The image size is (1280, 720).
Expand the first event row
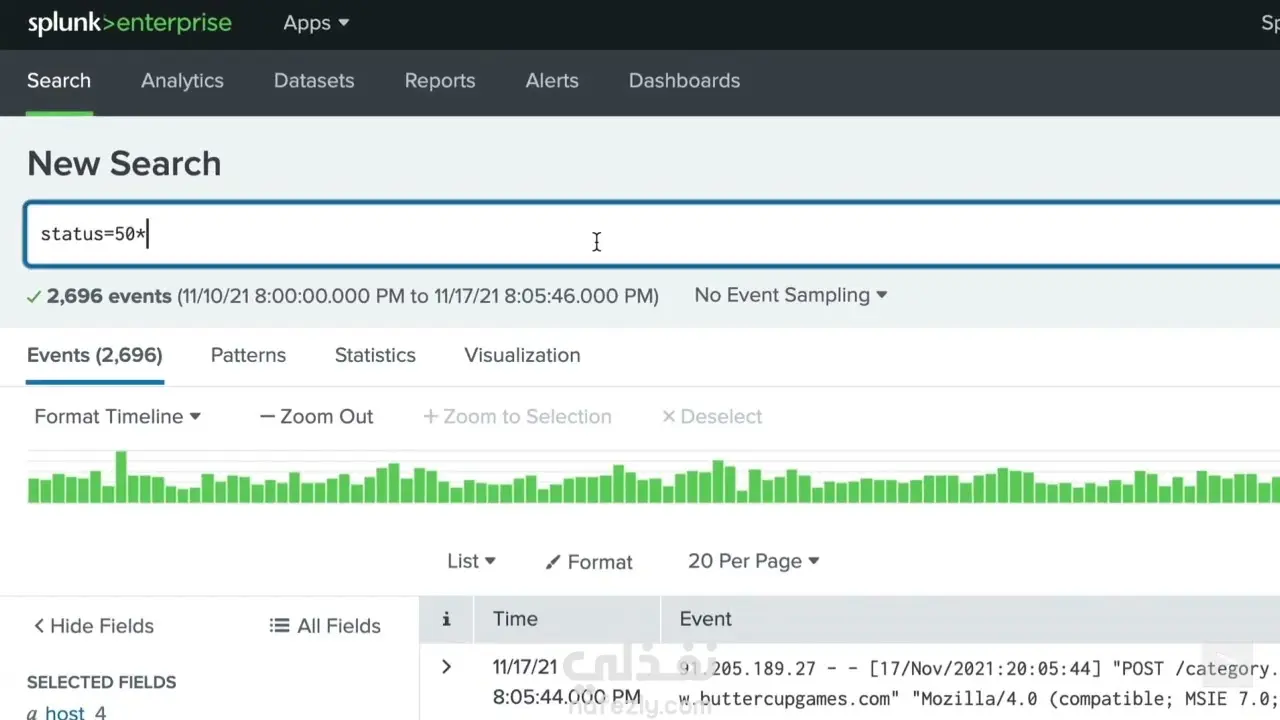[446, 667]
